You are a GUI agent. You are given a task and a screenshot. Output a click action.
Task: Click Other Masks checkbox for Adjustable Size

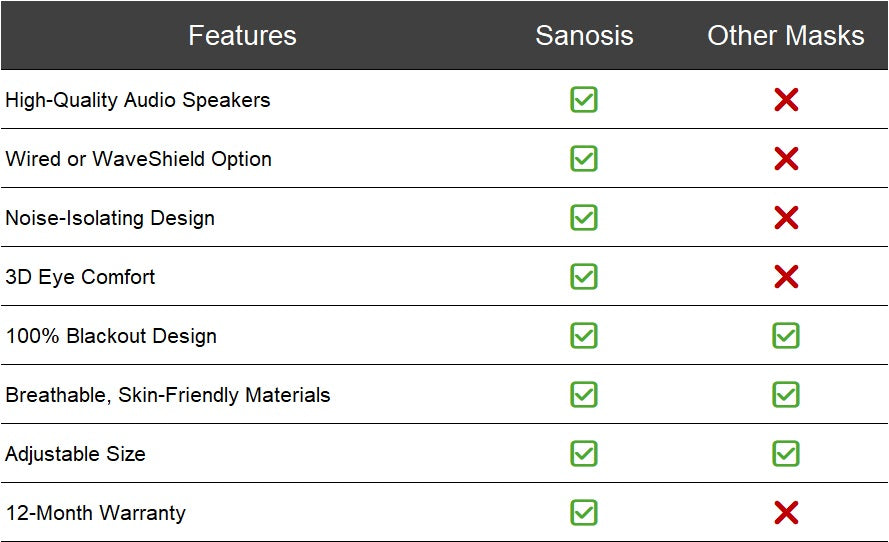(786, 453)
